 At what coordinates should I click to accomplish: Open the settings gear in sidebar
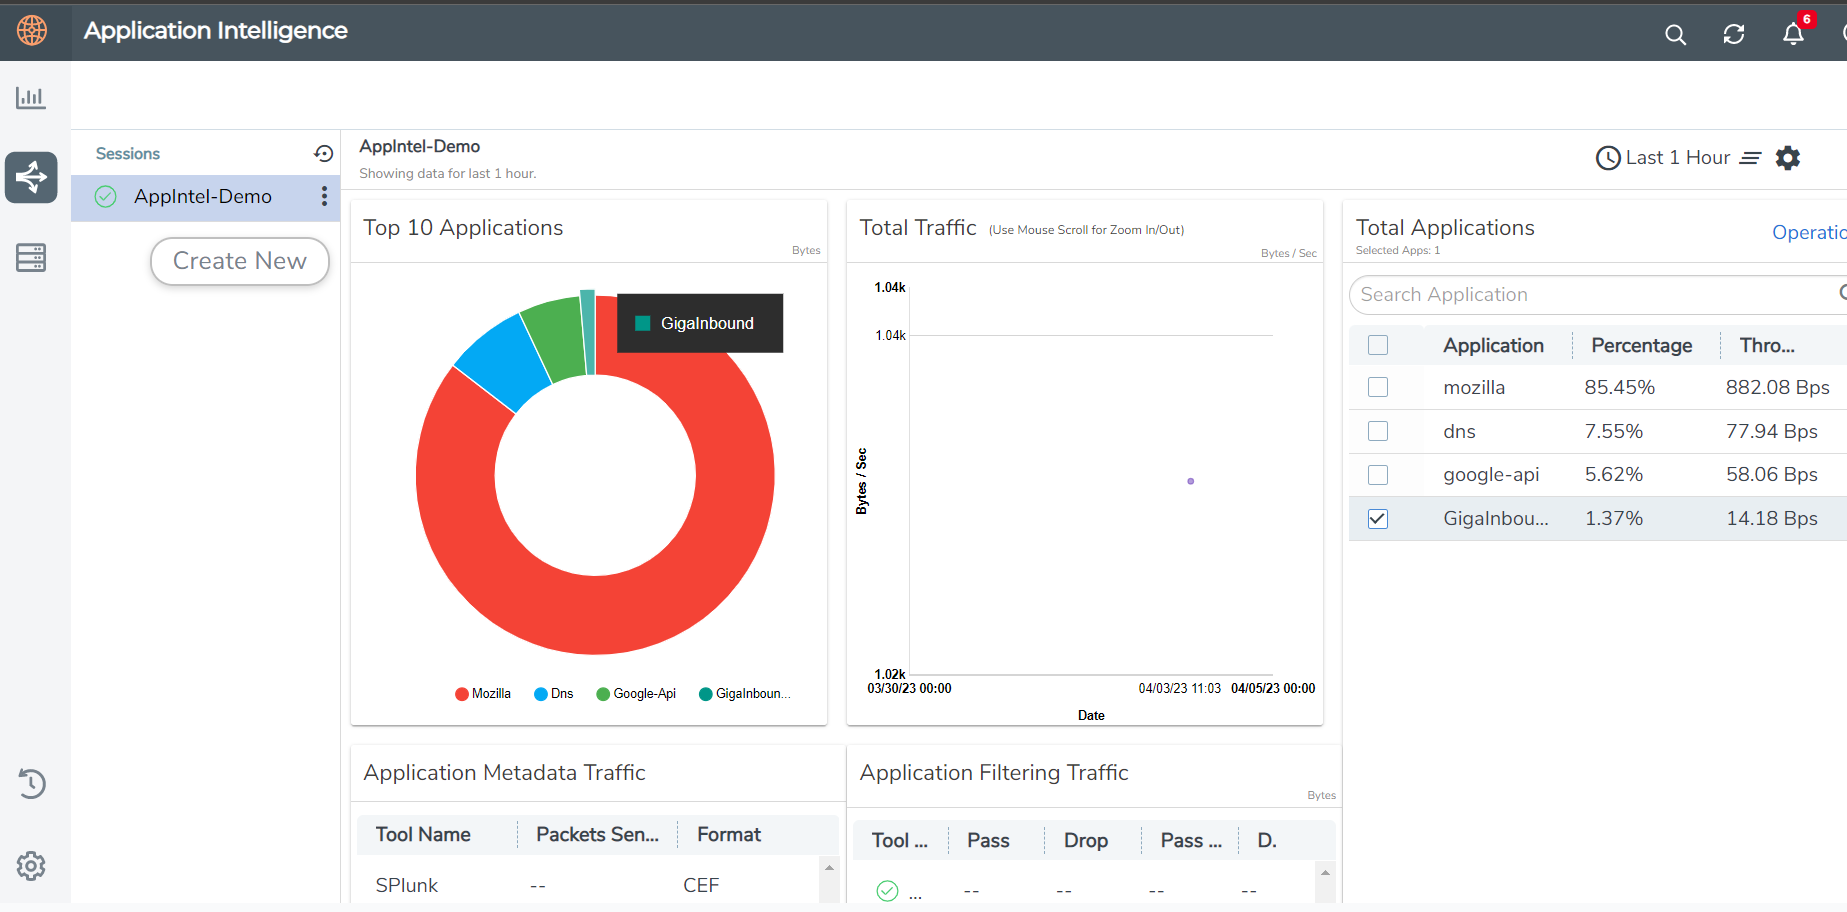click(31, 866)
